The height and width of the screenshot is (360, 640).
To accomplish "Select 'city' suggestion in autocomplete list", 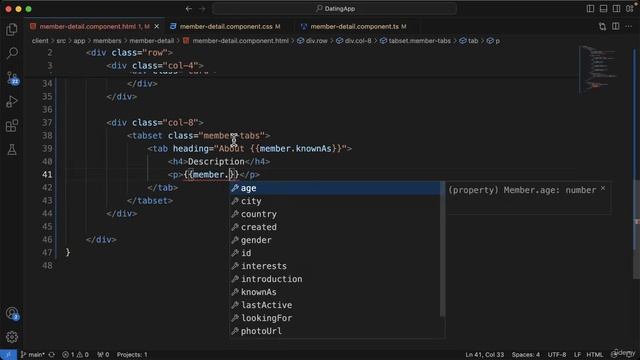I will click(335, 201).
